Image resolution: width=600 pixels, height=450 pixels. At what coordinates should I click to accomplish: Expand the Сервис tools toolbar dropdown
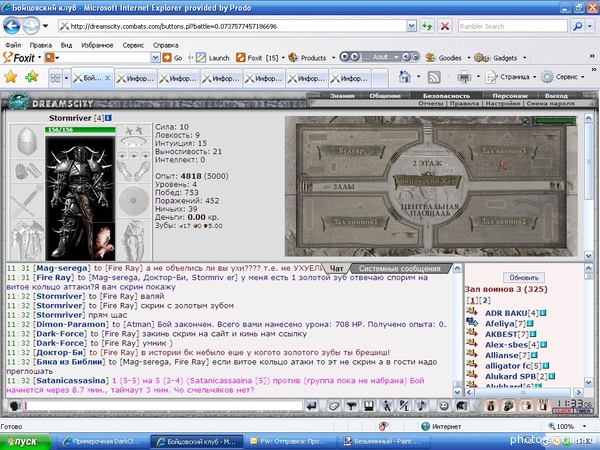click(583, 77)
